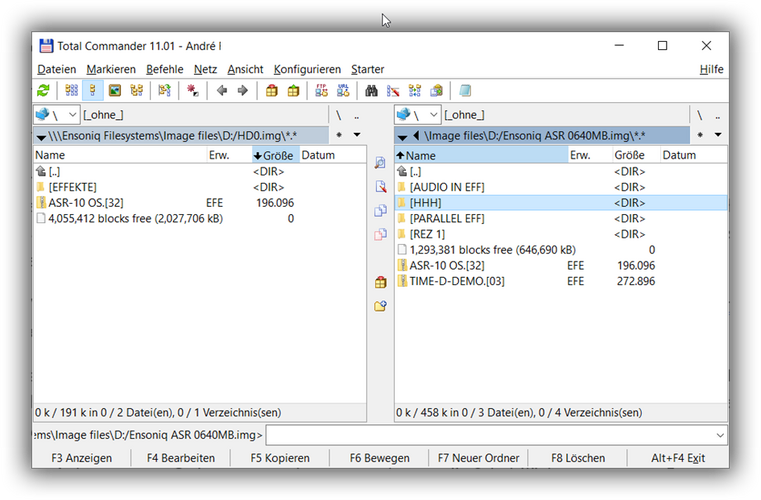Open left panel directory history arrow
The height and width of the screenshot is (500, 761).
(x=357, y=135)
